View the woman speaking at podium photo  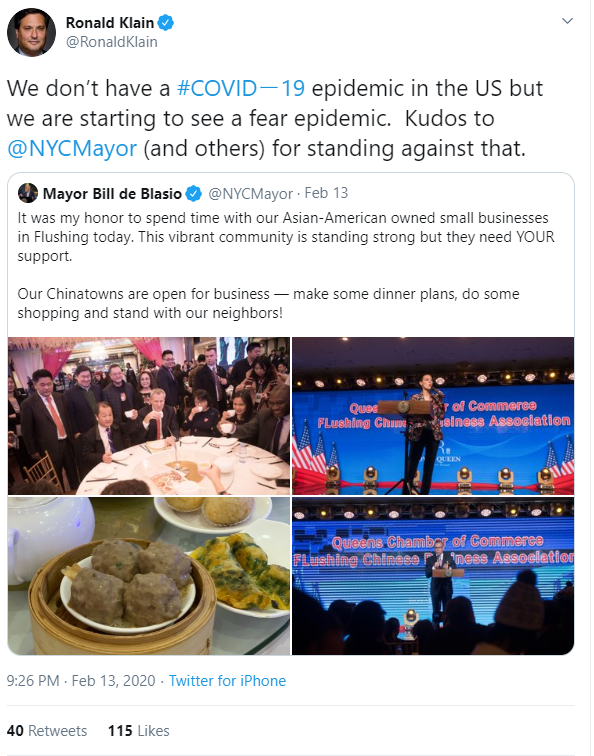pyautogui.click(x=433, y=416)
